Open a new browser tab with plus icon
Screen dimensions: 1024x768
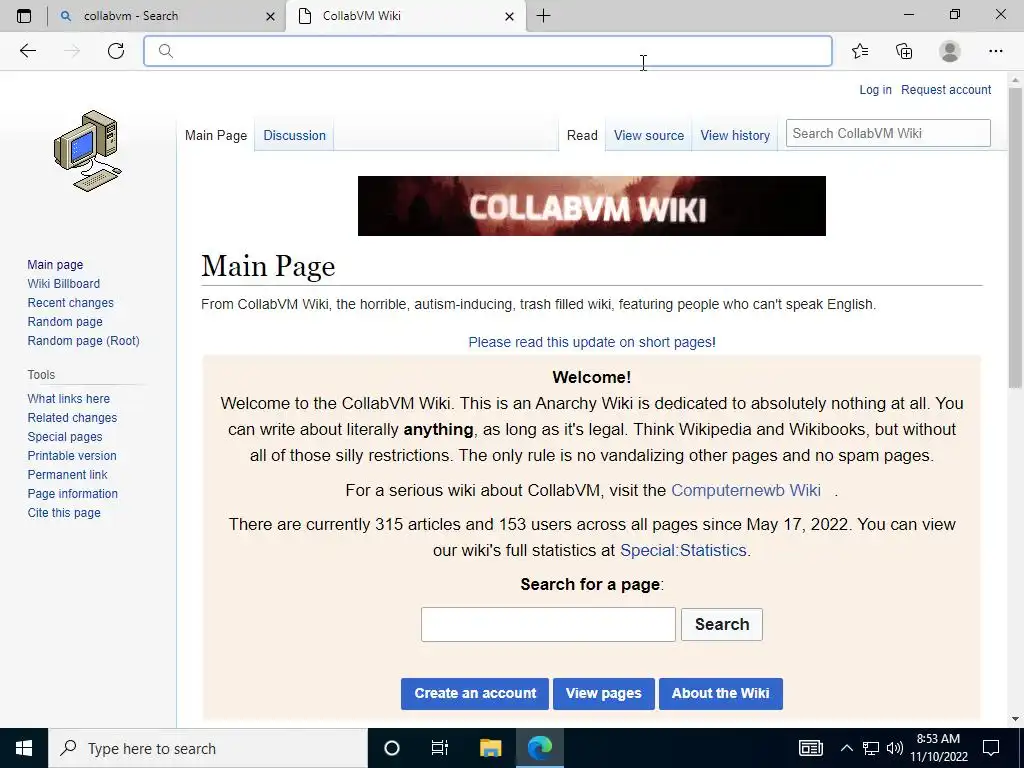point(543,16)
